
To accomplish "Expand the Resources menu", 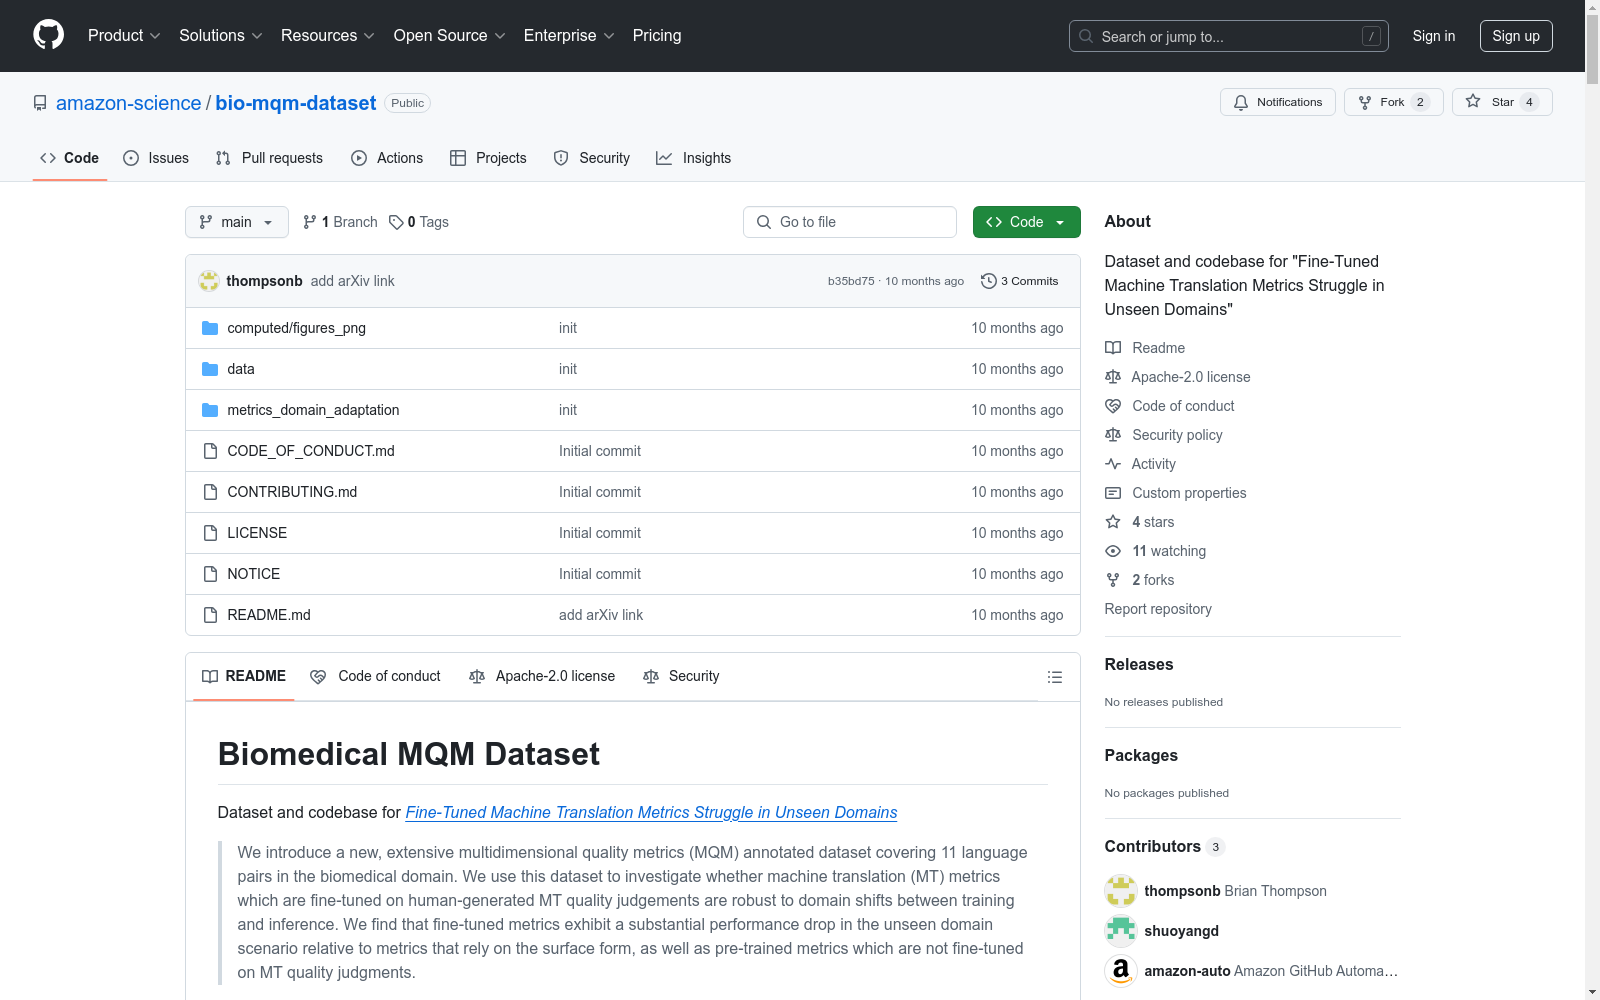I will click(x=328, y=36).
